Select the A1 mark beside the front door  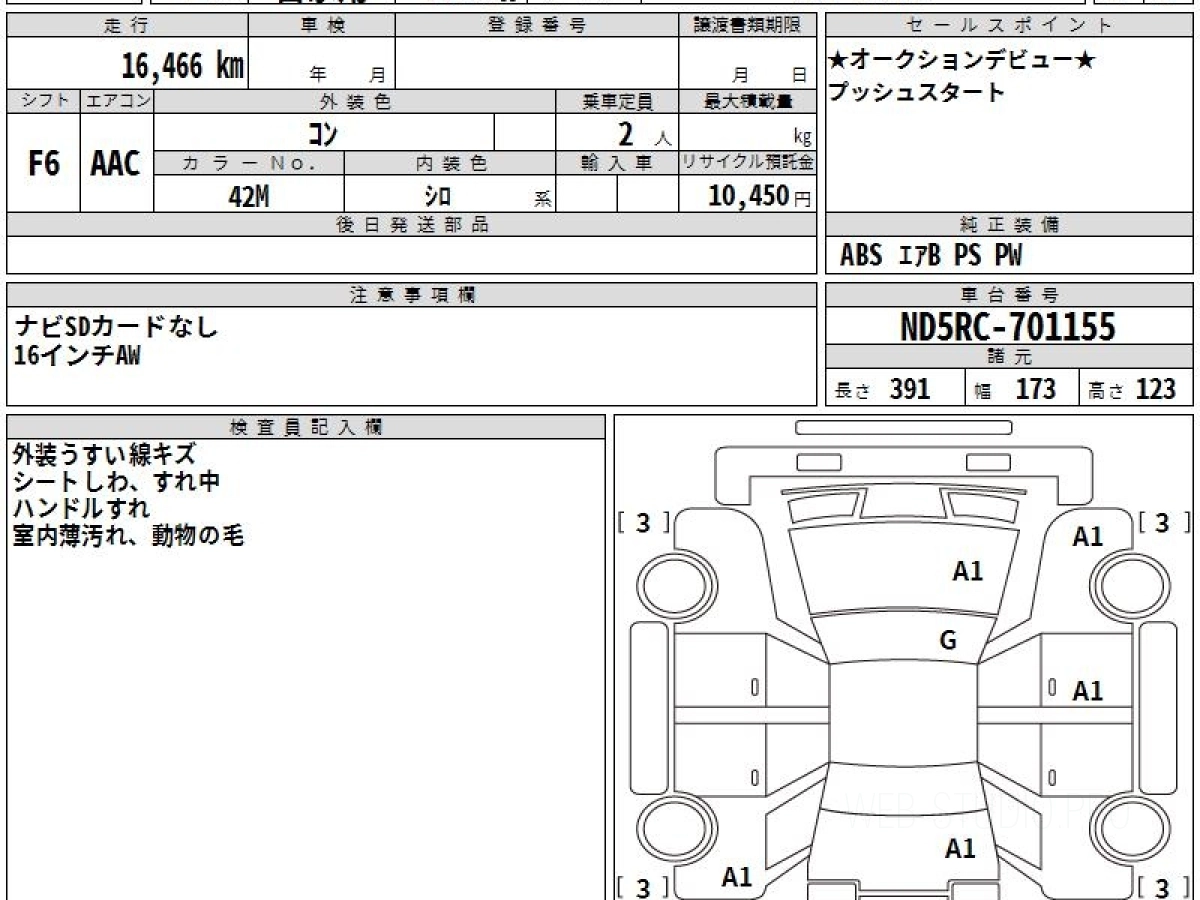click(x=1087, y=690)
